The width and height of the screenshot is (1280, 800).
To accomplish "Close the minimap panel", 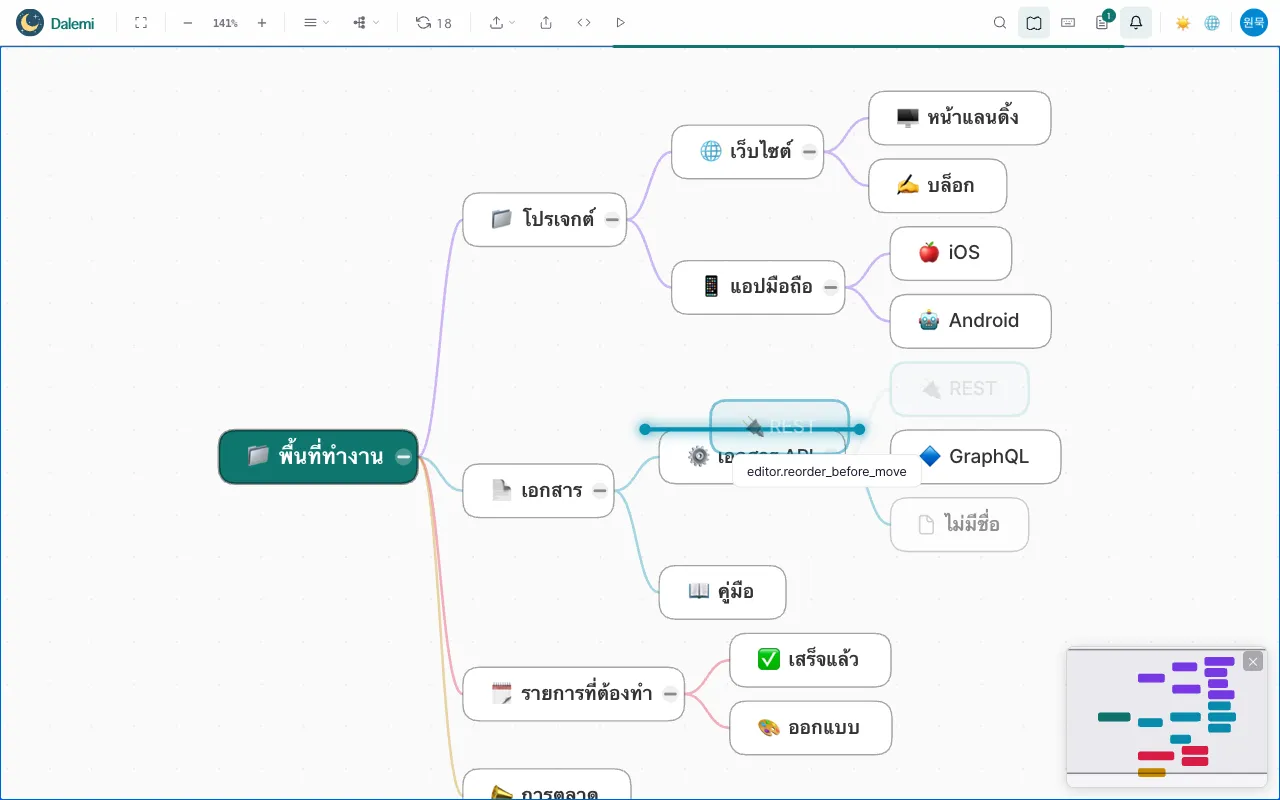I will coord(1253,661).
